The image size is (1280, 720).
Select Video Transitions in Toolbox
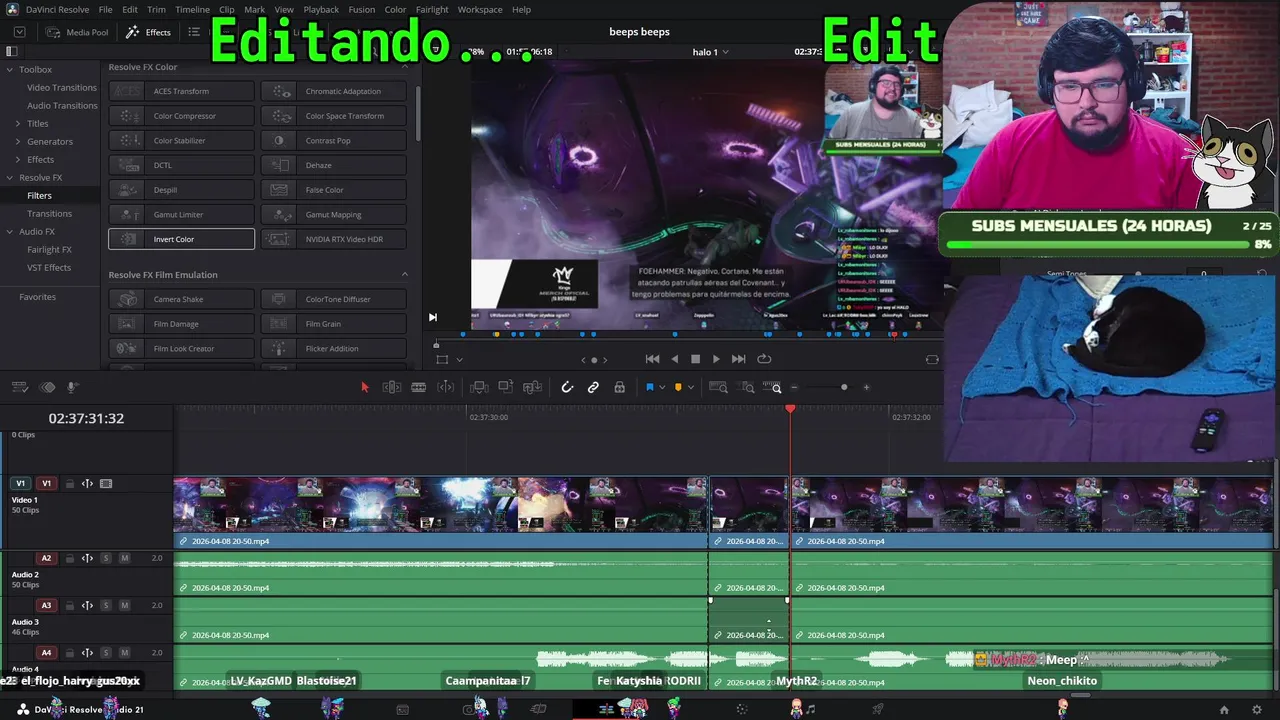tap(62, 88)
